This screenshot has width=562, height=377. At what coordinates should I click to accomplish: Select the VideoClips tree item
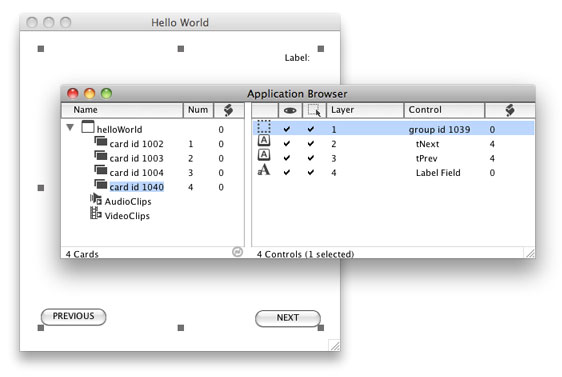tap(127, 216)
